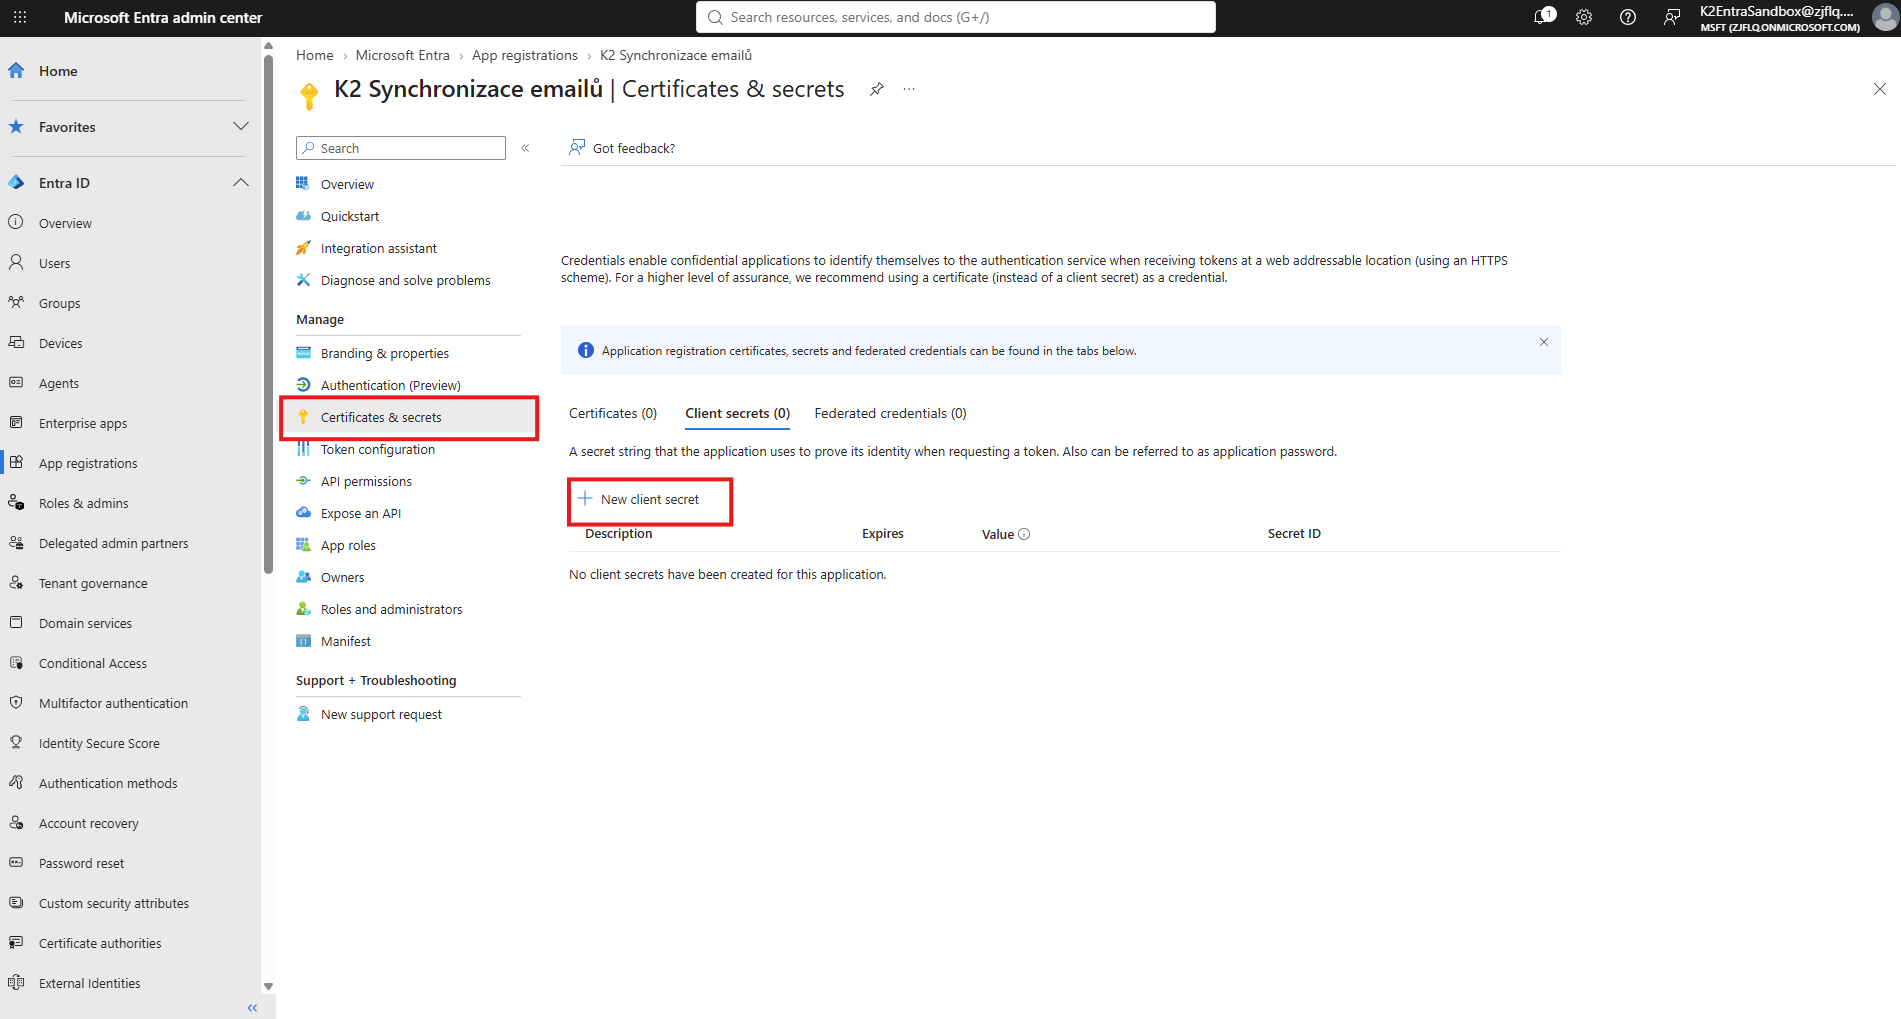Collapse the left navigation pane
The height and width of the screenshot is (1019, 1901).
(252, 1008)
